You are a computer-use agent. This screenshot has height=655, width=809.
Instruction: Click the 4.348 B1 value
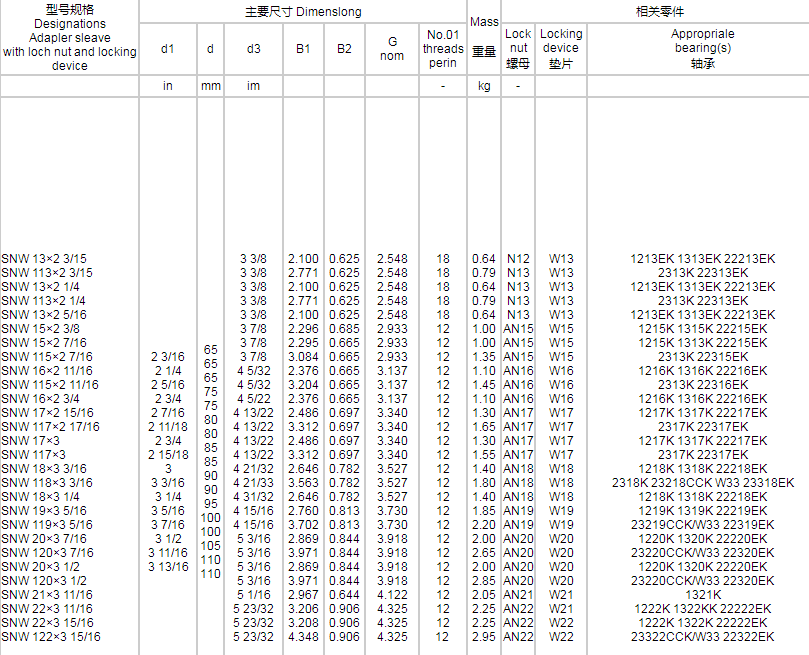click(x=303, y=637)
